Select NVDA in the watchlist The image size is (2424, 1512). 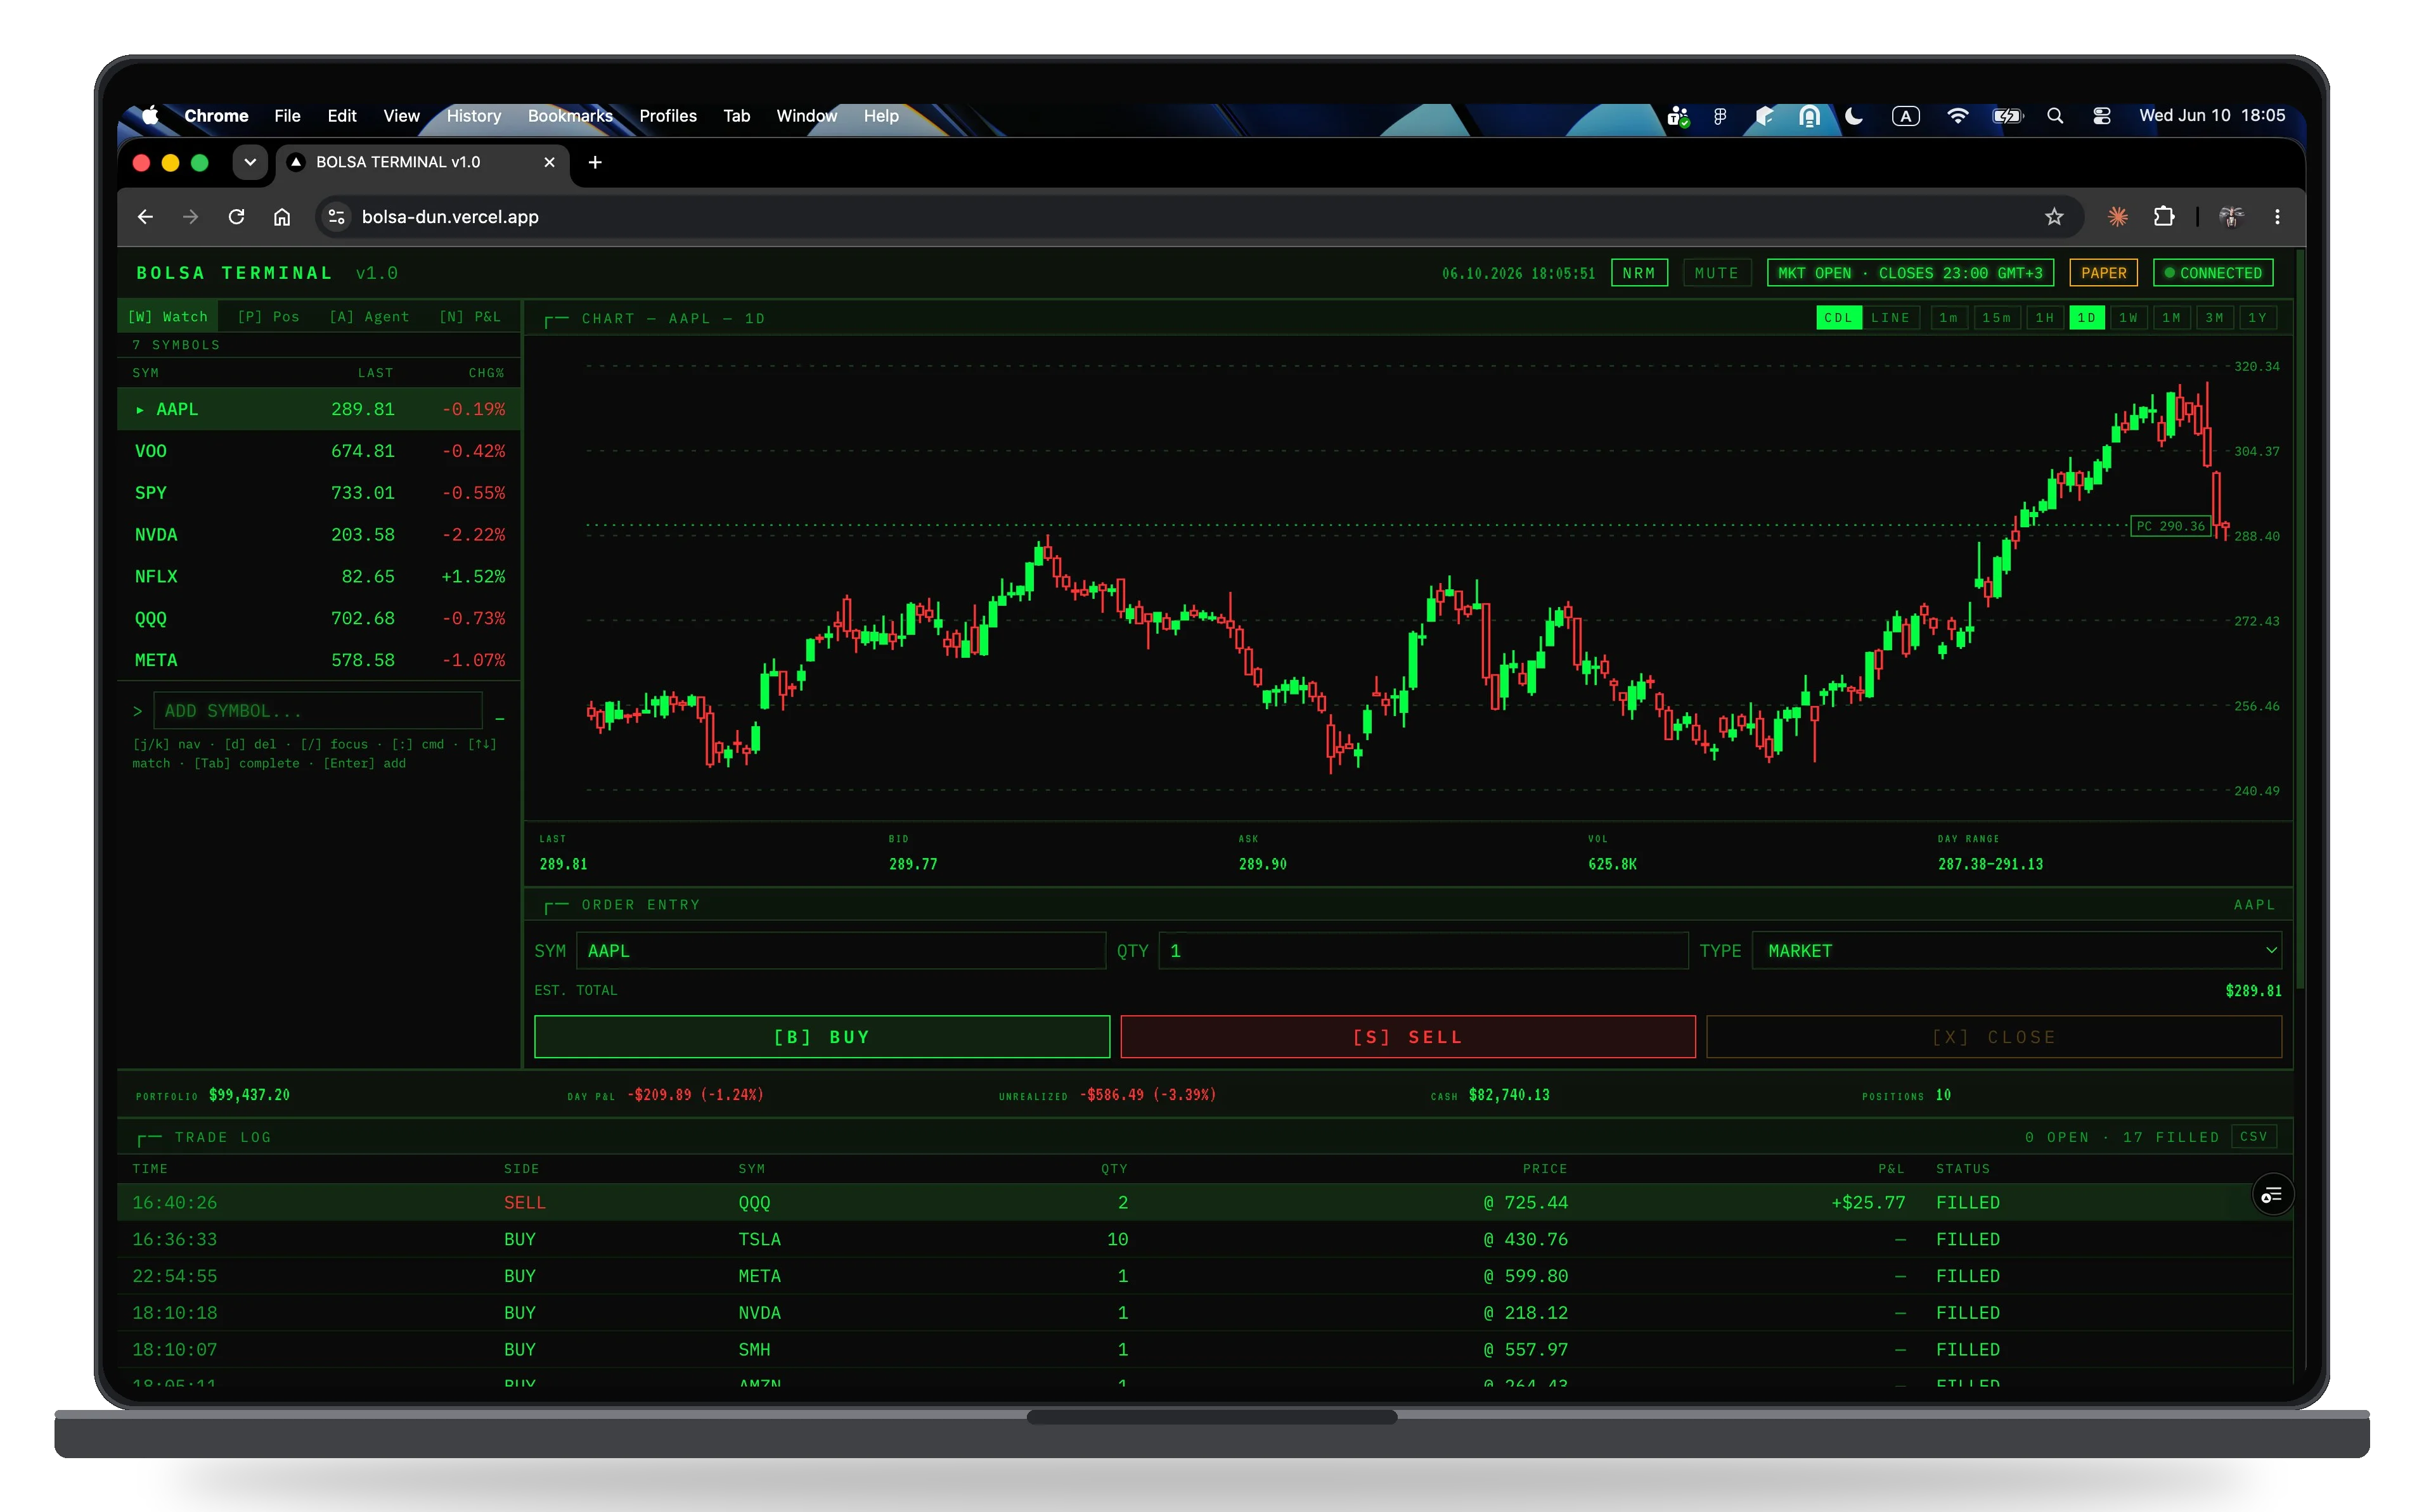[x=319, y=535]
